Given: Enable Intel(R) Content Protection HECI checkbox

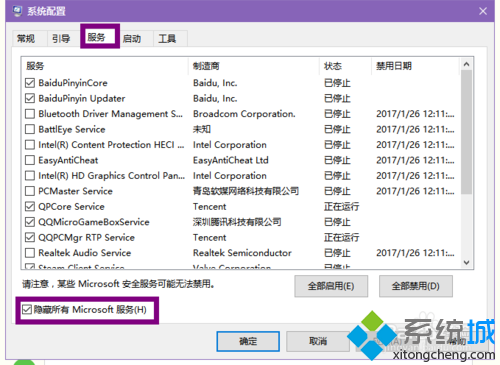Looking at the screenshot, I should tap(30, 145).
